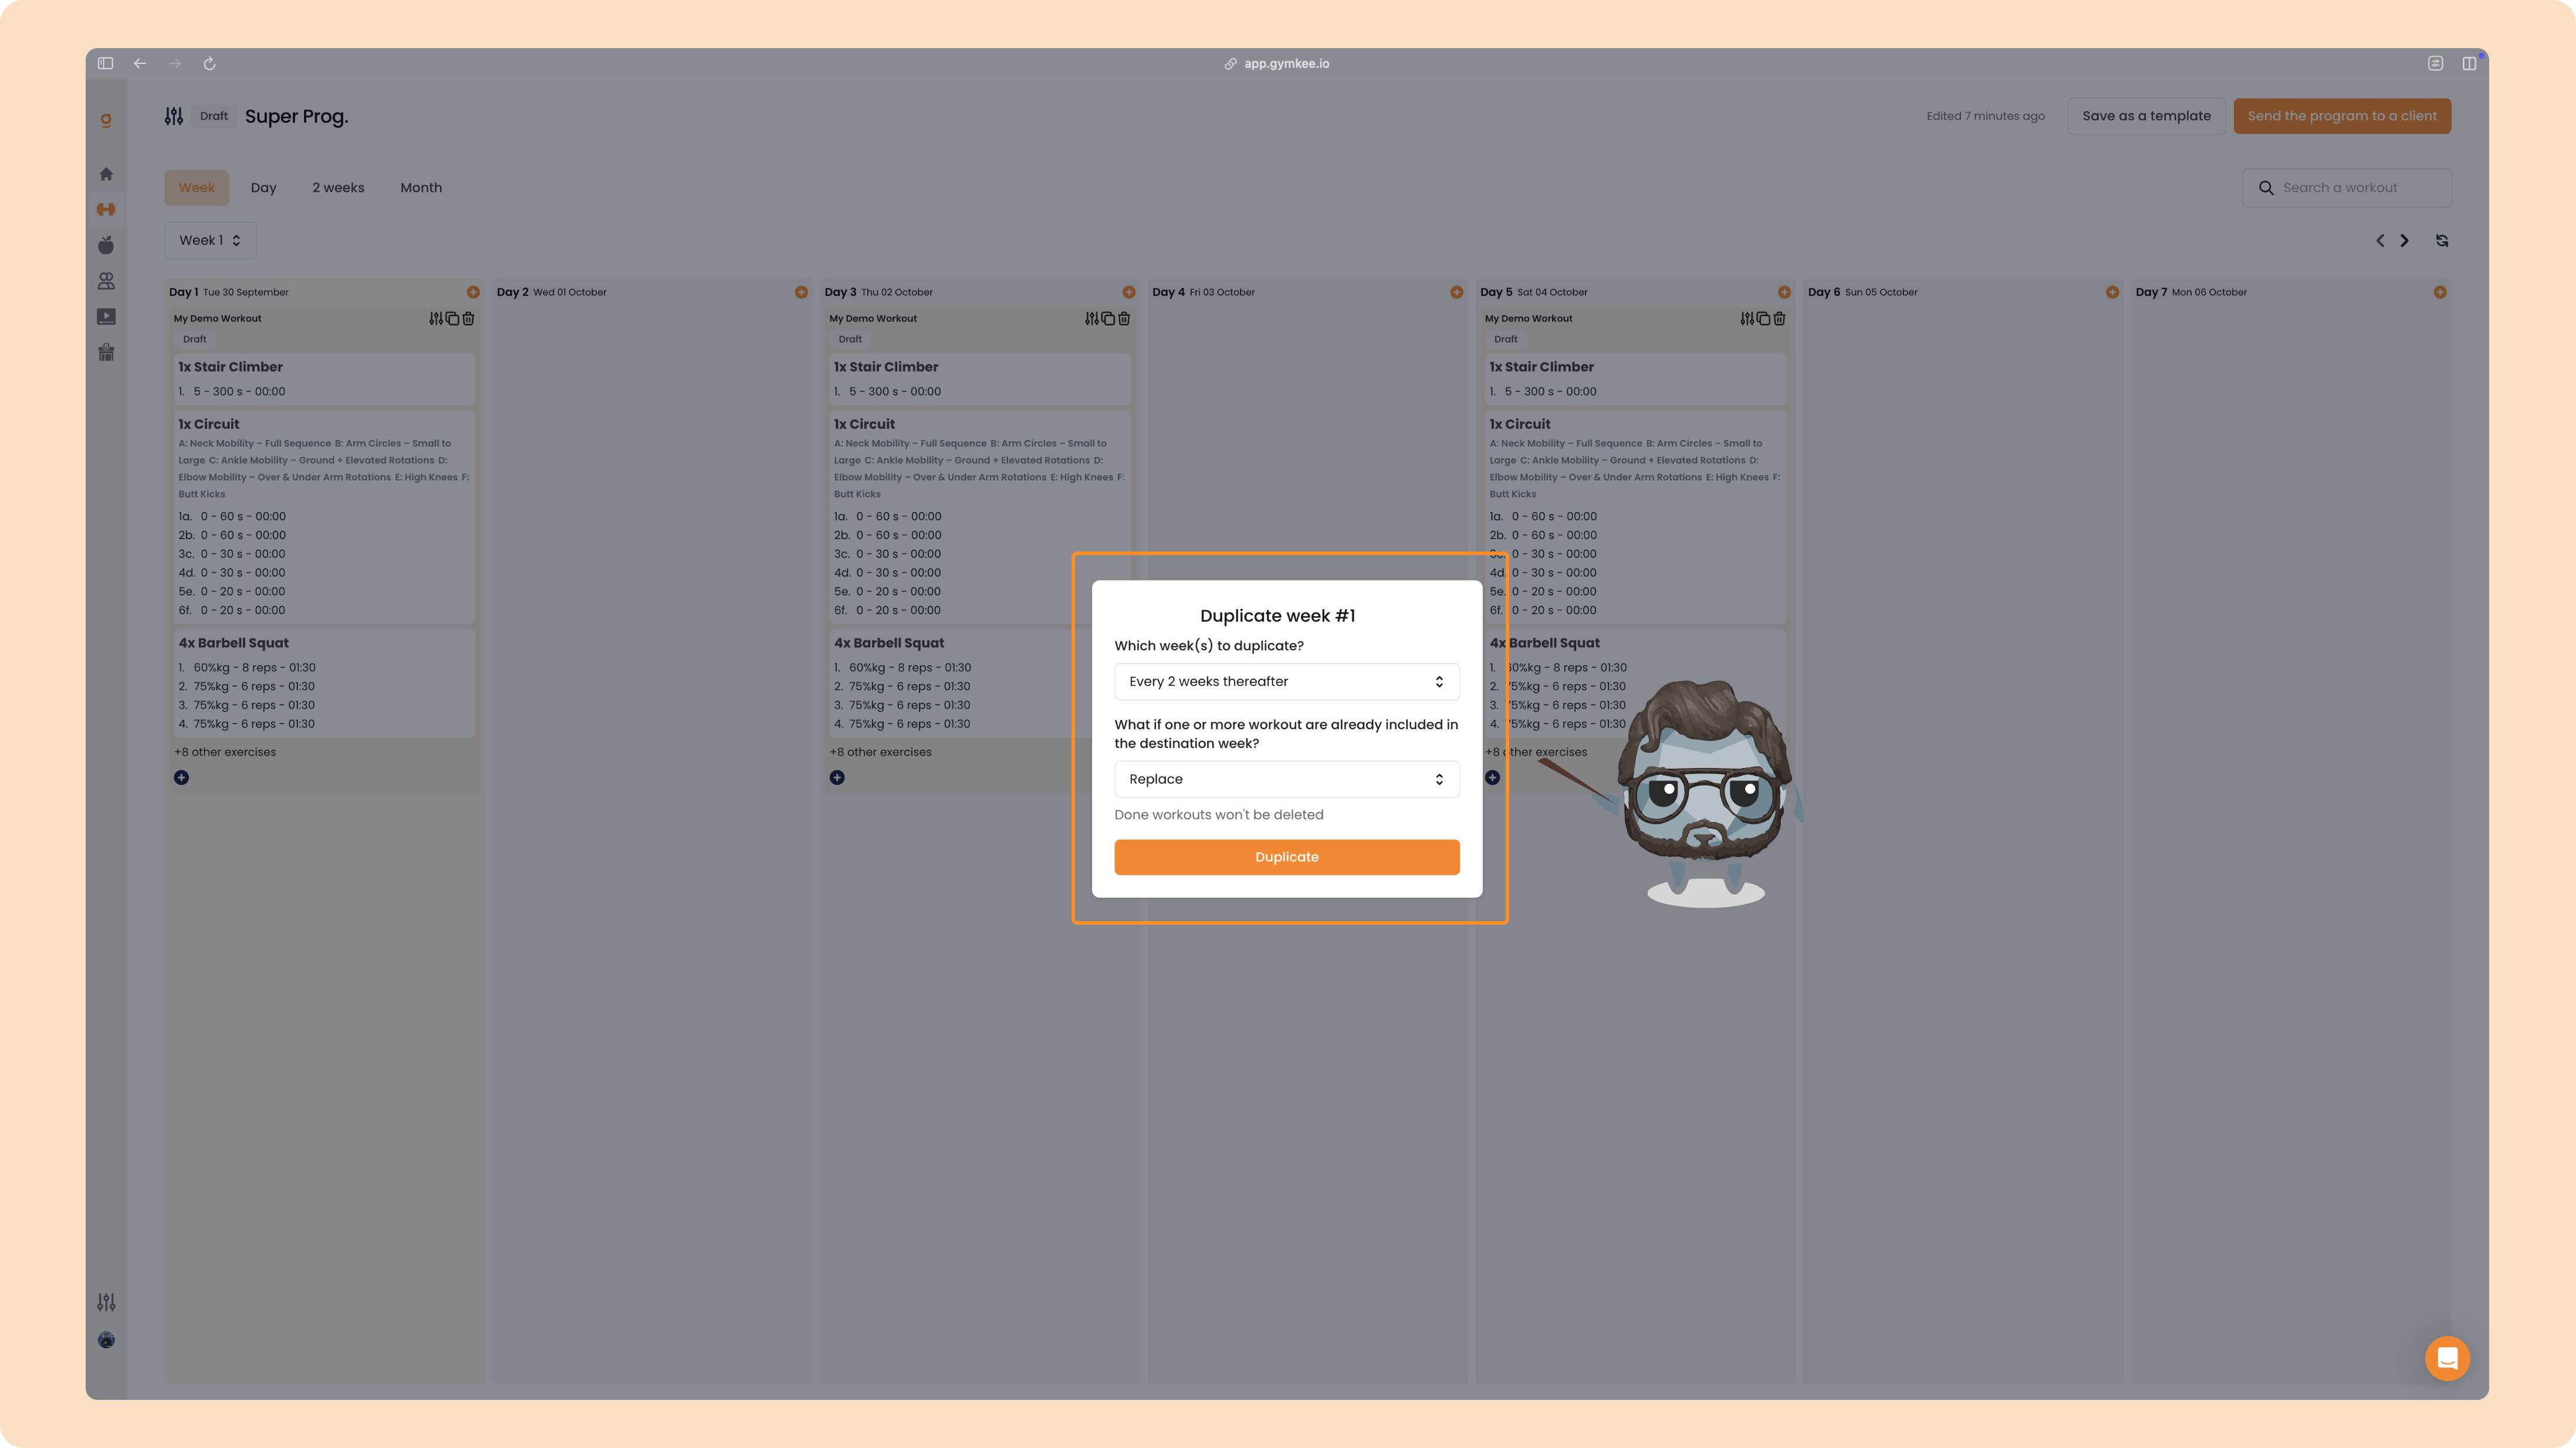2576x1448 pixels.
Task: Add an exercise to the Day 3 workout
Action: (x=837, y=777)
